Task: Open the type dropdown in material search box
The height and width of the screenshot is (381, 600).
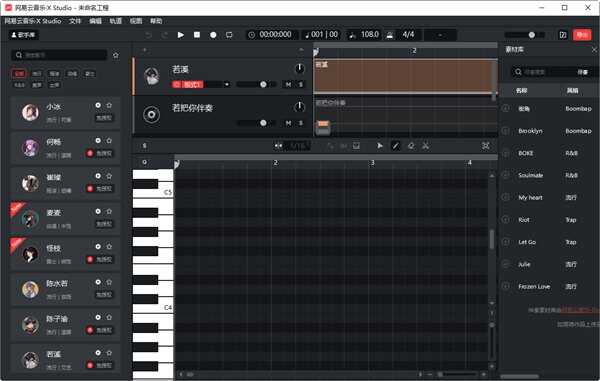Action: pyautogui.click(x=583, y=72)
